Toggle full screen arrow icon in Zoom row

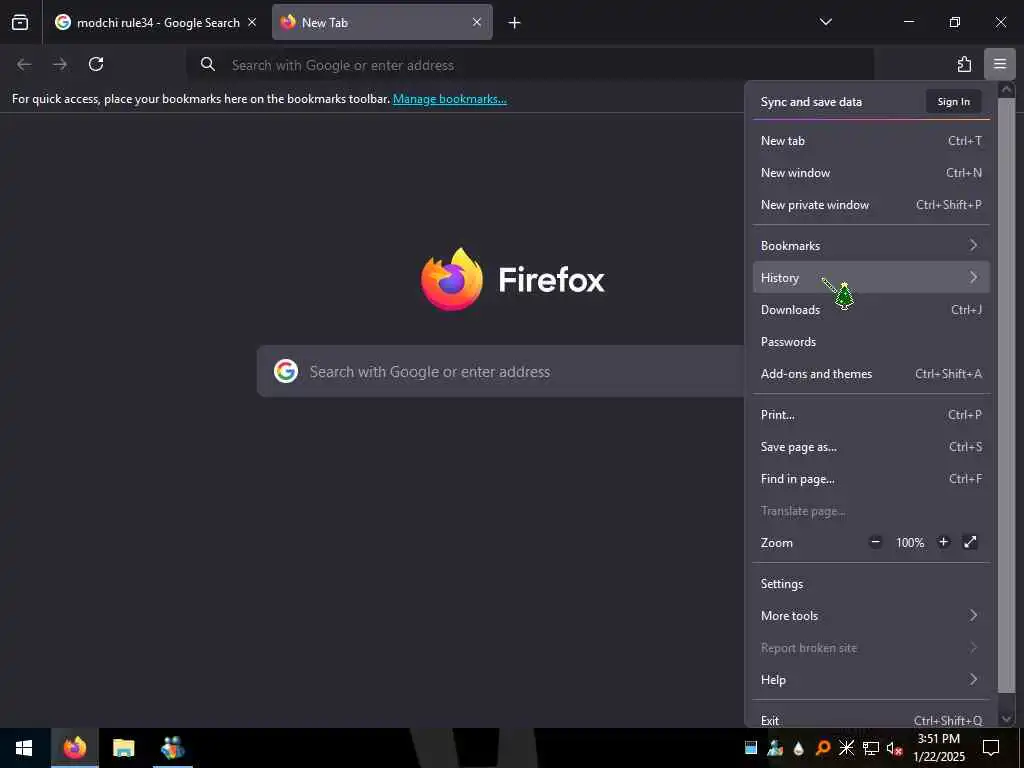point(970,542)
